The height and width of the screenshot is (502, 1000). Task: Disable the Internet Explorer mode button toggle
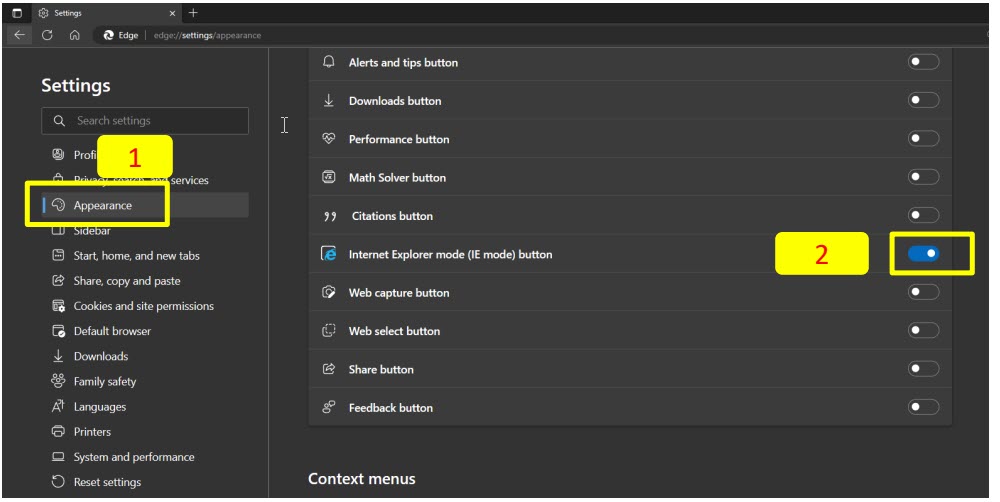(x=923, y=254)
